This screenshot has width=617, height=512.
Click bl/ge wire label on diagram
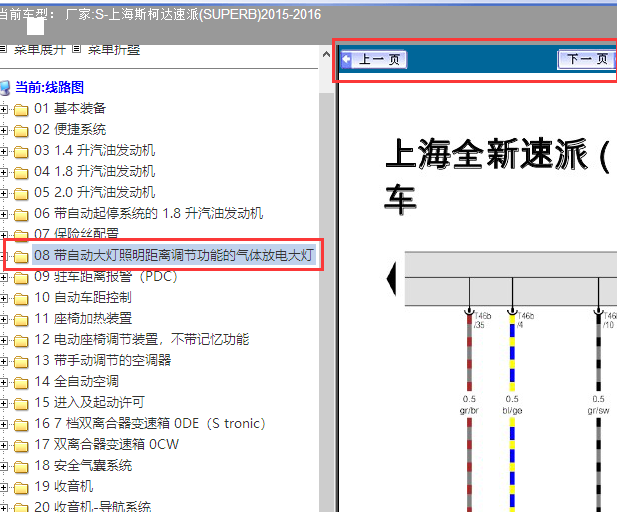coord(512,410)
